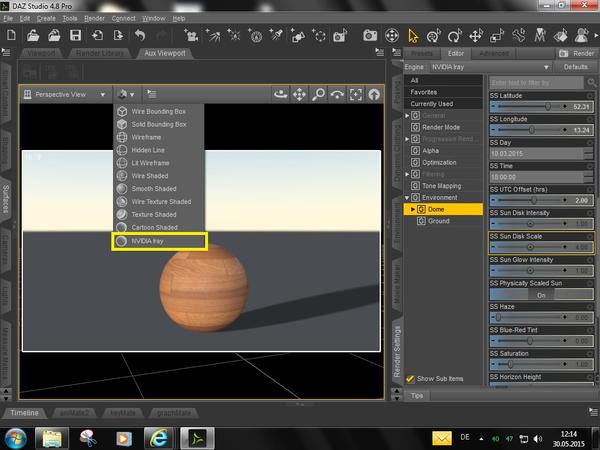Click the volume speaker tray icon
The height and width of the screenshot is (450, 600).
point(538,439)
